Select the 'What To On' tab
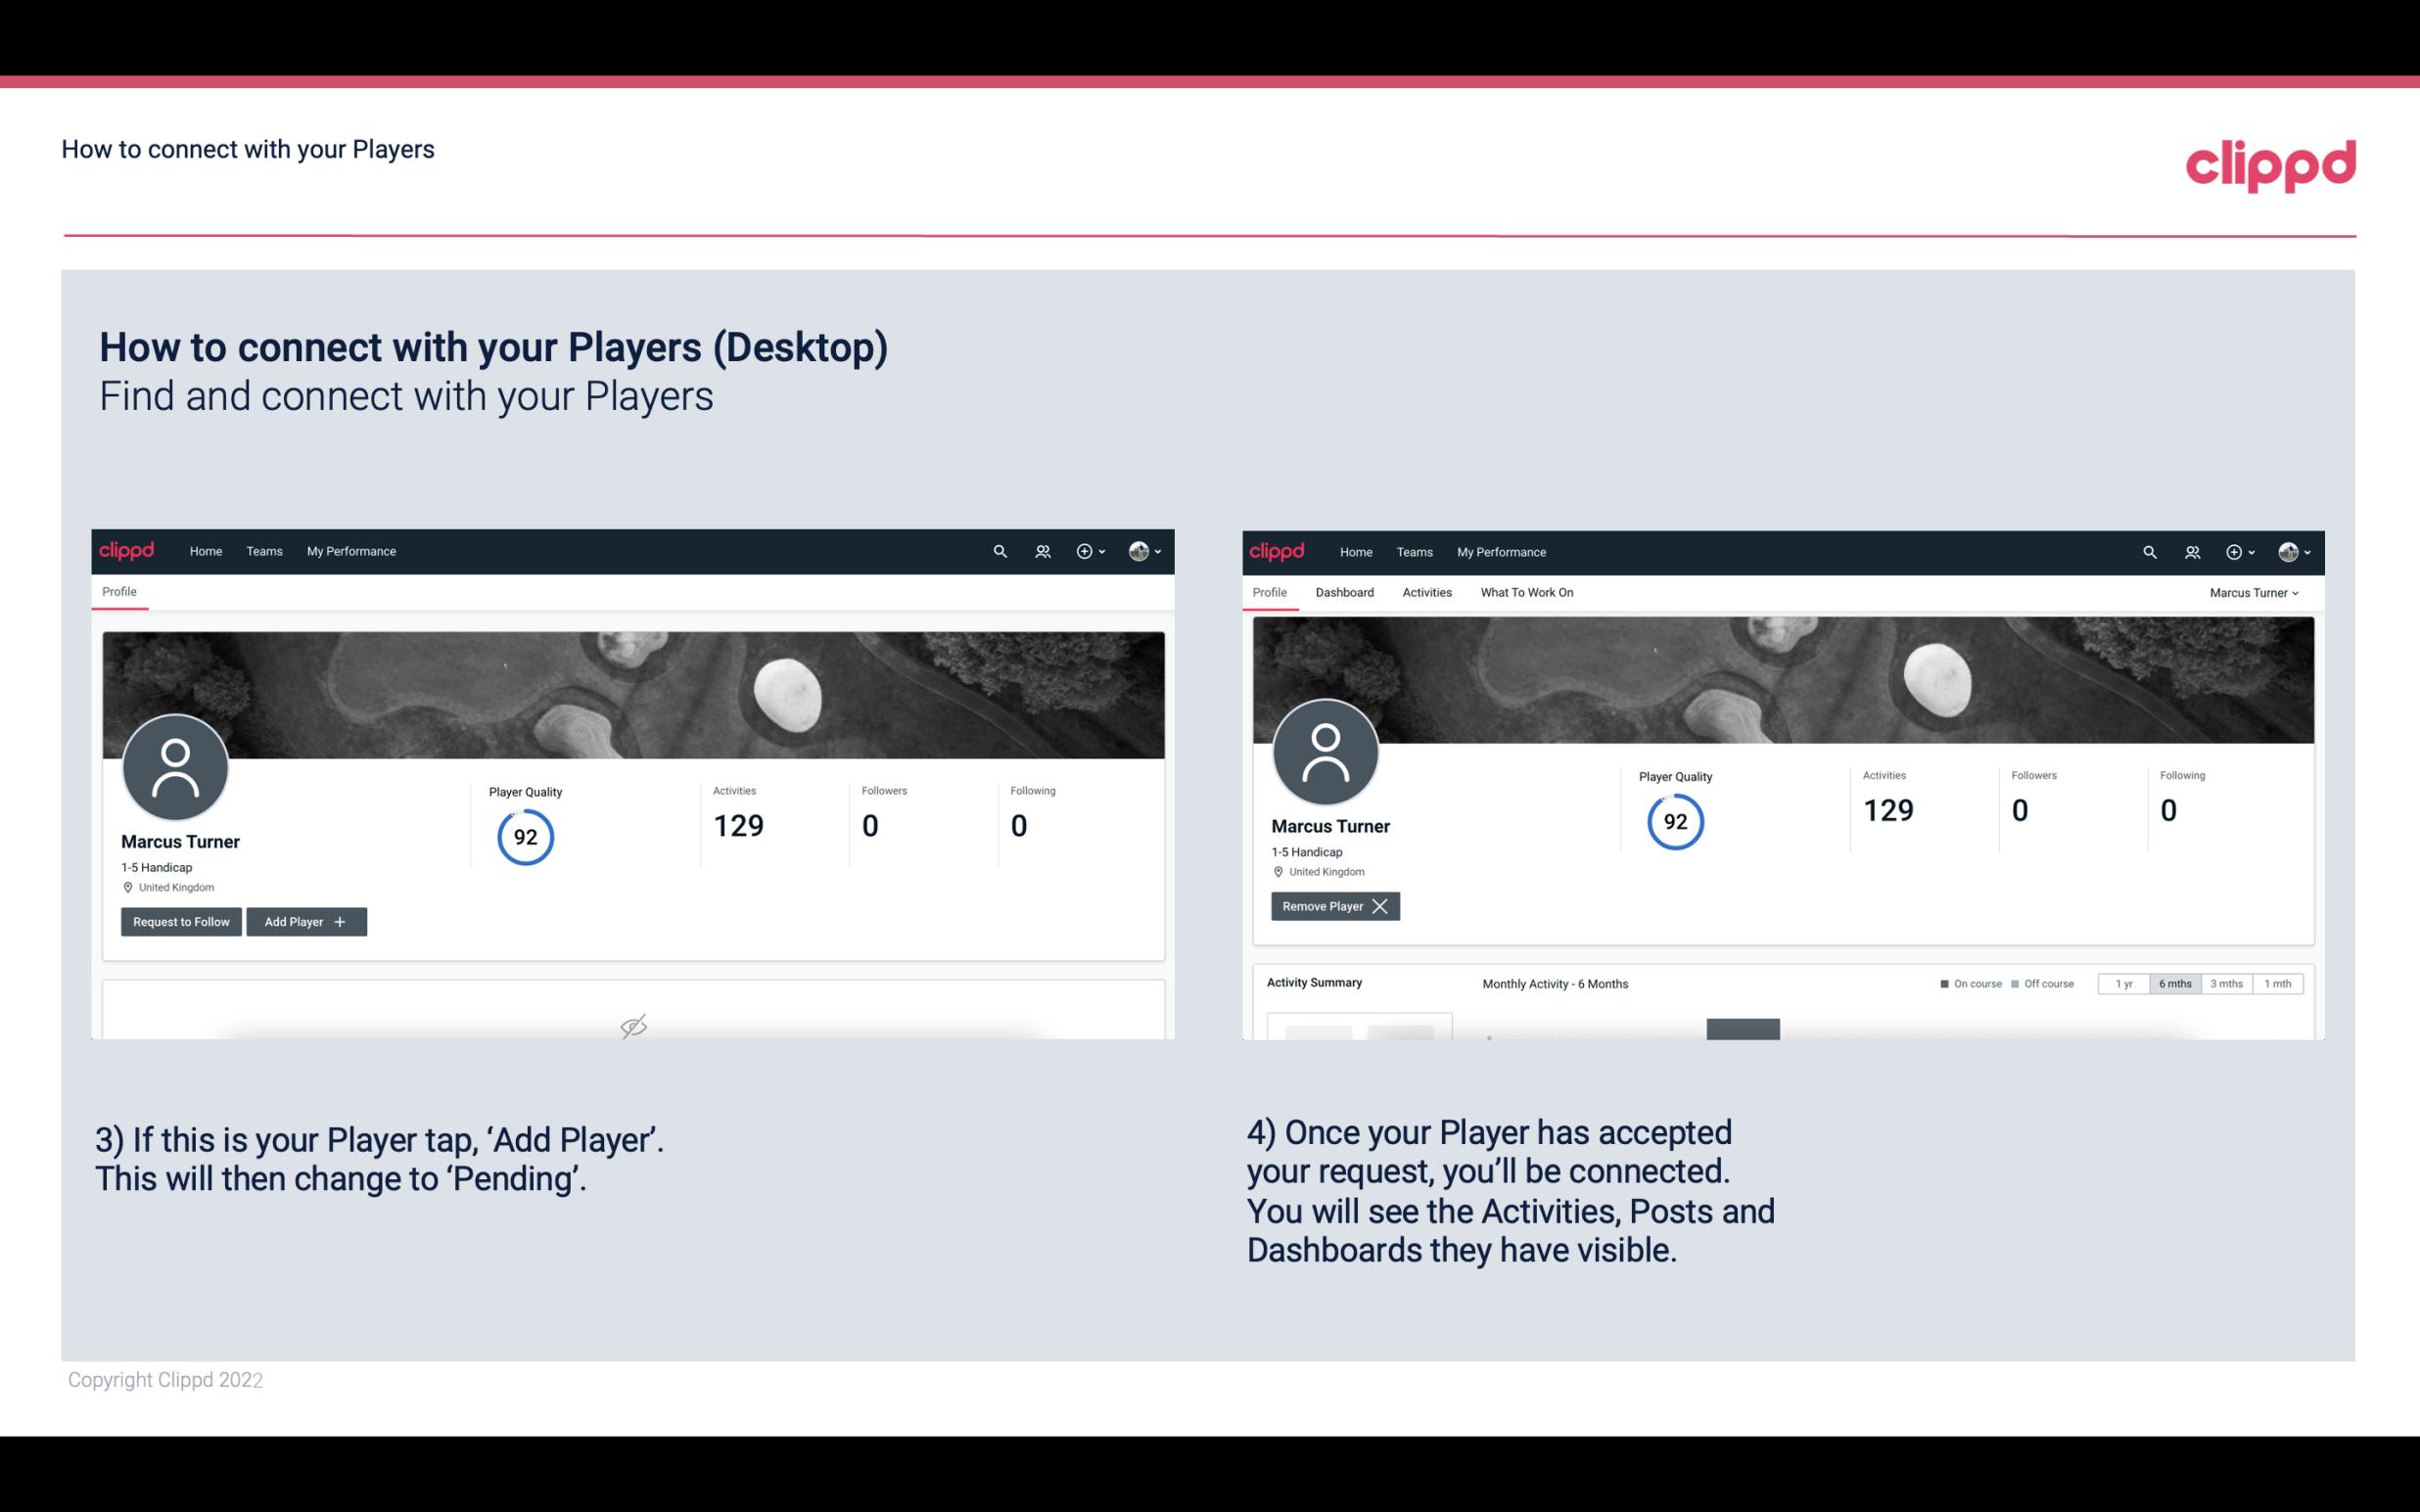The height and width of the screenshot is (1512, 2420). (x=1526, y=592)
